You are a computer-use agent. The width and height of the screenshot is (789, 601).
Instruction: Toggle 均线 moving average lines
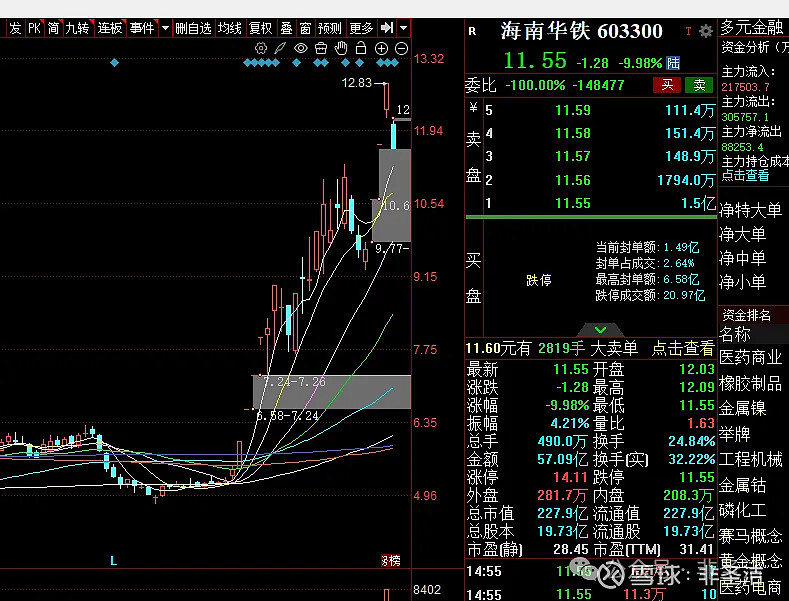pos(229,28)
